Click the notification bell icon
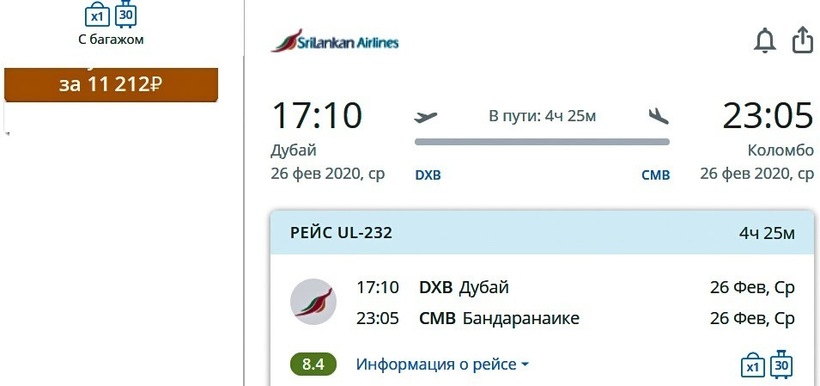820x386 pixels. pyautogui.click(x=765, y=41)
